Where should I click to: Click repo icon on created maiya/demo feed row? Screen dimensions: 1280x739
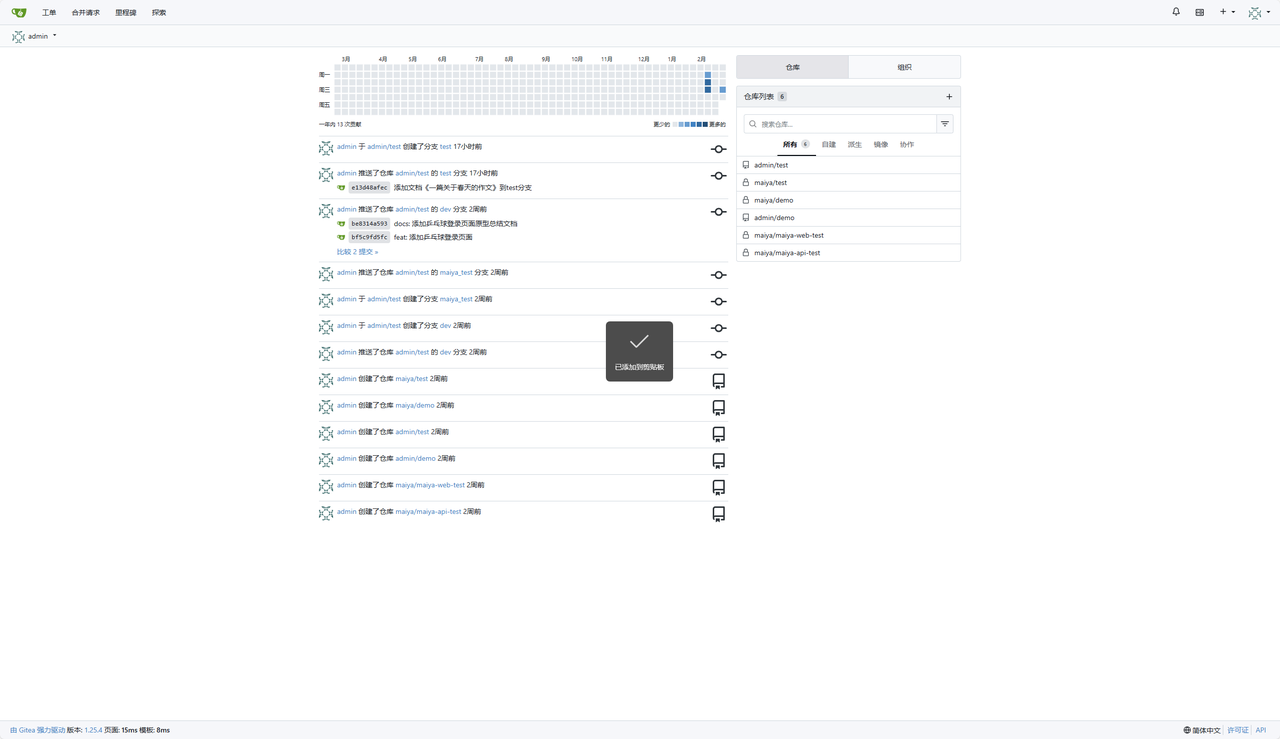tap(718, 408)
